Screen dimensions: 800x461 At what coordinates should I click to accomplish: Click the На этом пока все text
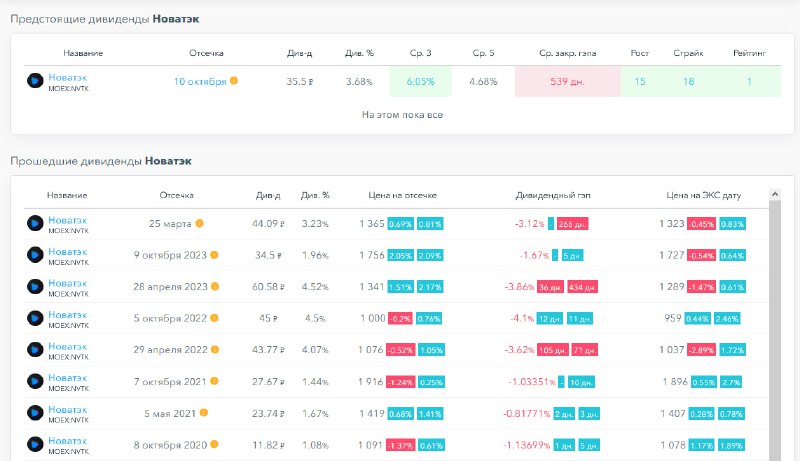pyautogui.click(x=402, y=115)
